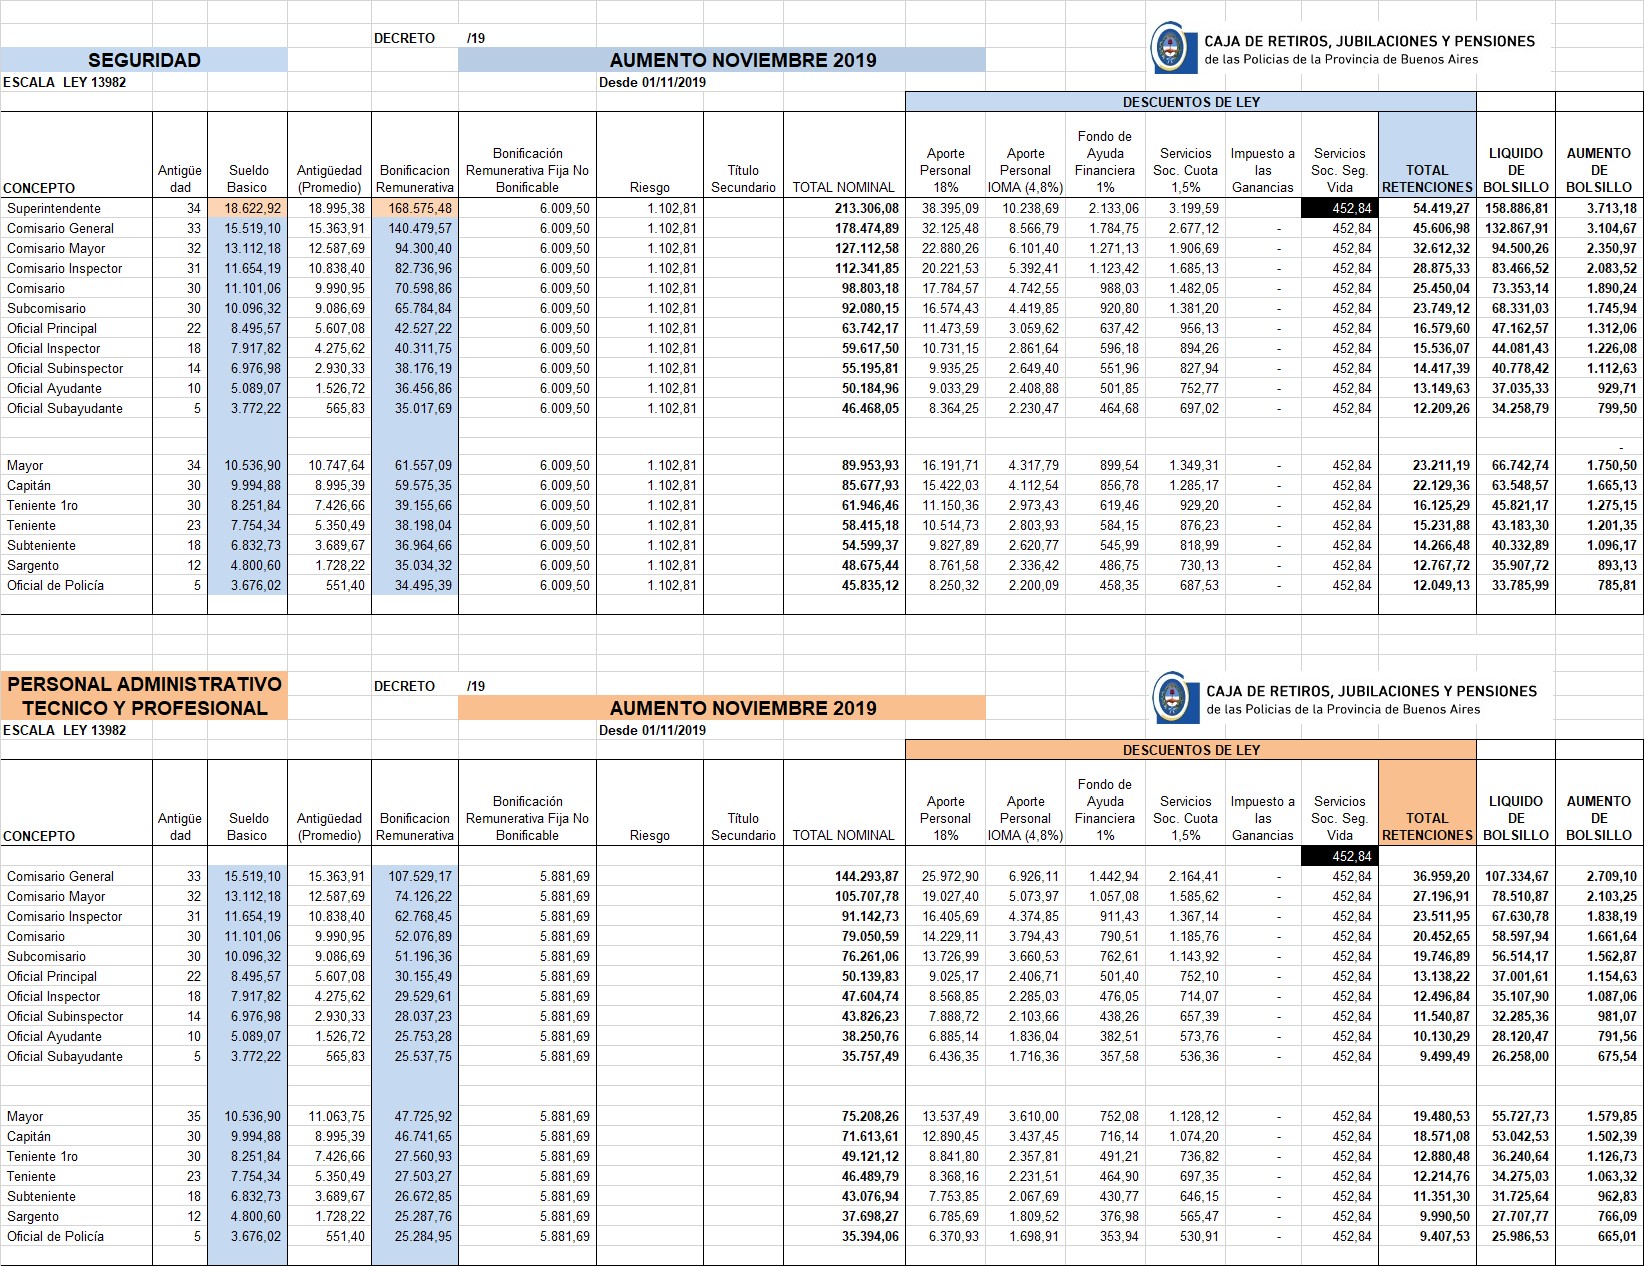The height and width of the screenshot is (1266, 1644).
Task: Select the lower orange DESCUENTOS DE LEY header
Action: pyautogui.click(x=1190, y=750)
